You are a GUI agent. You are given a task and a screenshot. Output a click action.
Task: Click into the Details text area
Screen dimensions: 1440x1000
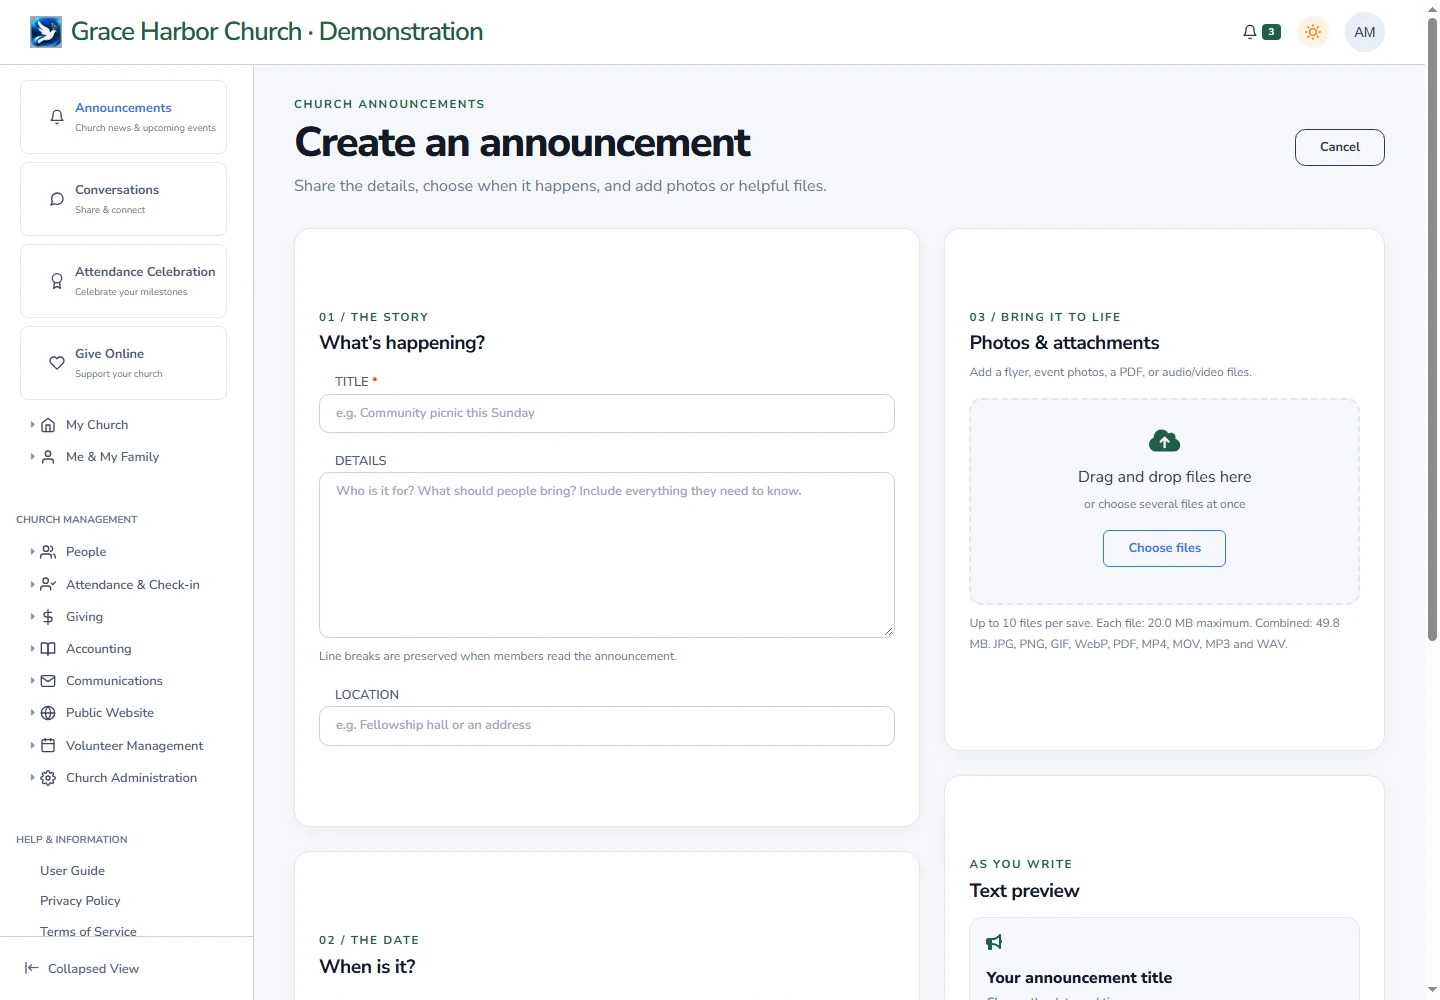point(607,555)
